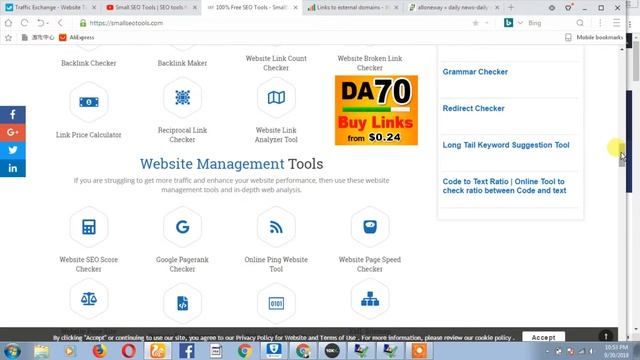Open Website Link Count Checker

(x=276, y=63)
